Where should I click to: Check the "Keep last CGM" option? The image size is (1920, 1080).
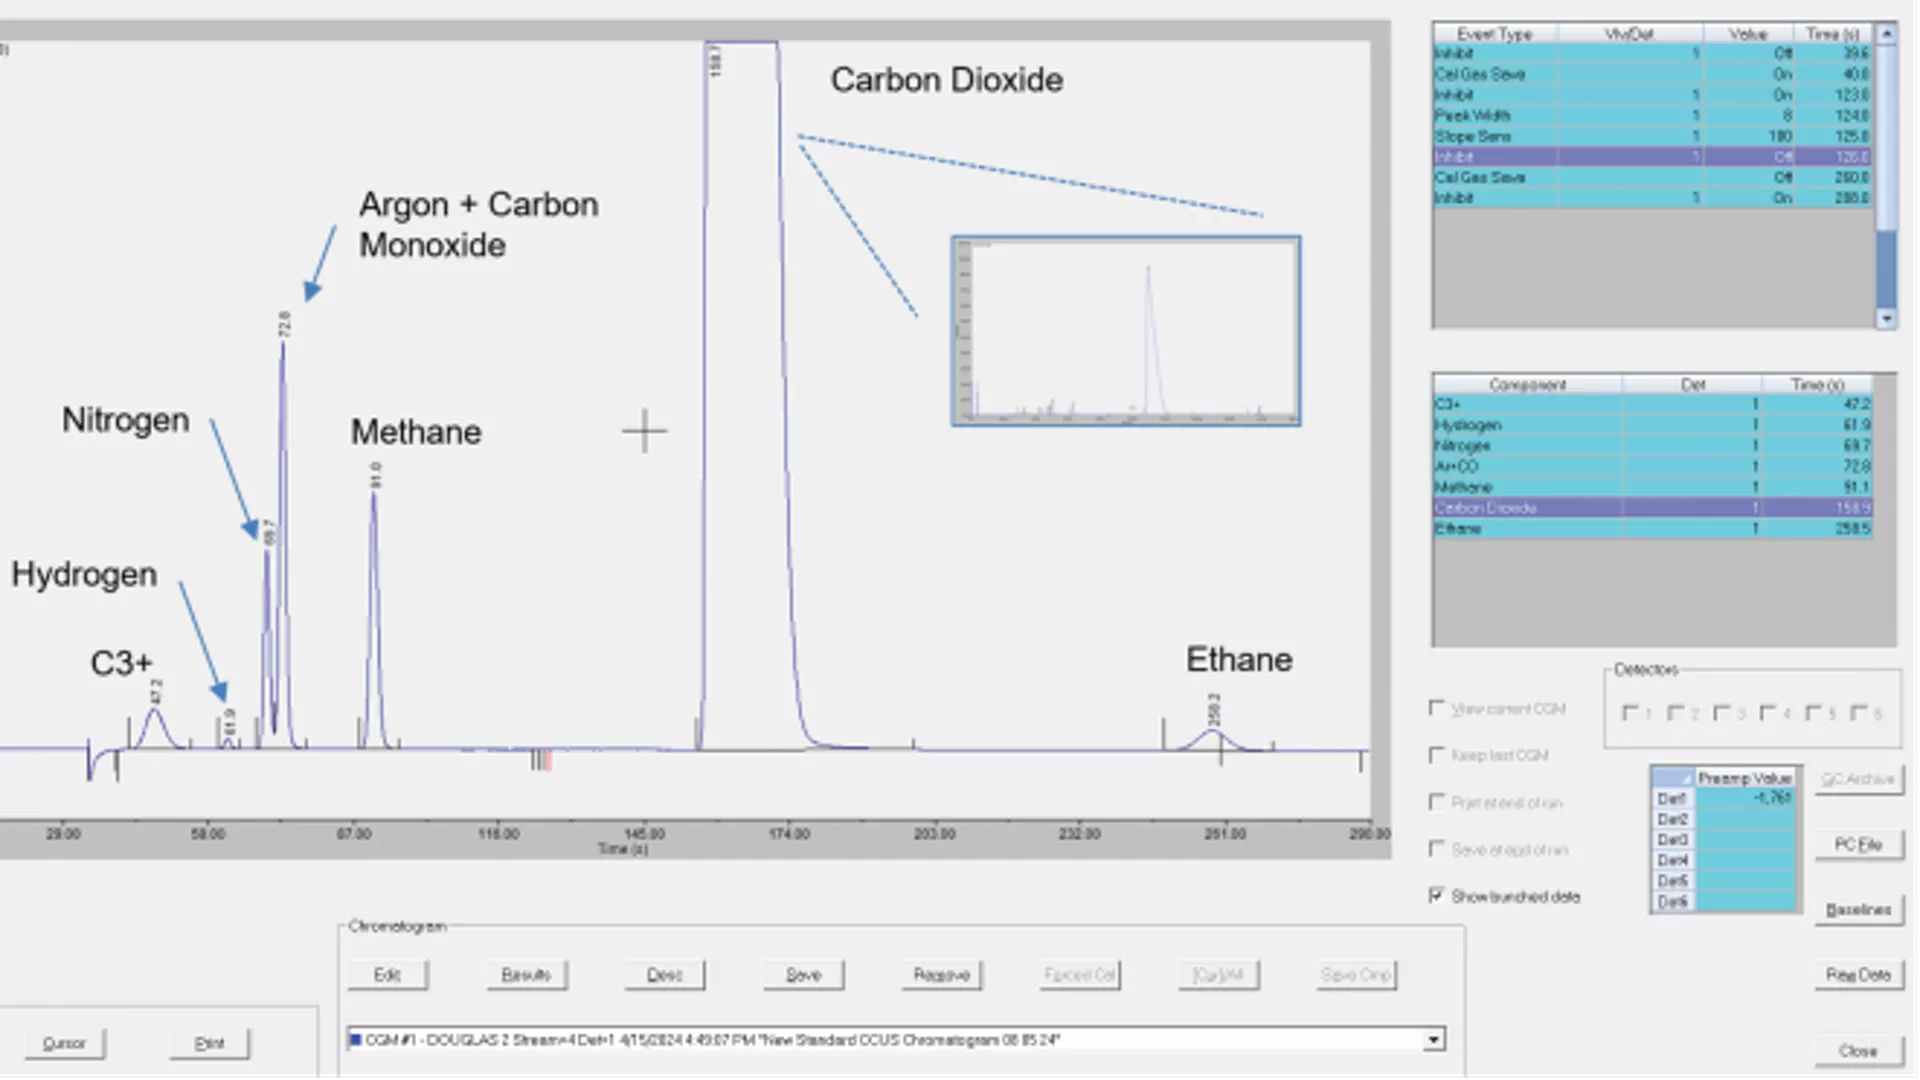(x=1438, y=755)
